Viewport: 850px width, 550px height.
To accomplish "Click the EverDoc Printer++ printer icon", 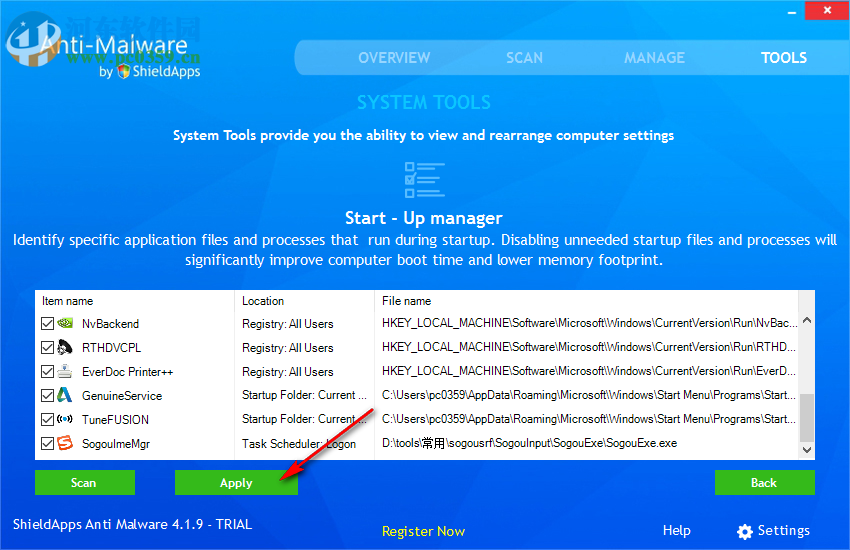I will click(x=65, y=371).
